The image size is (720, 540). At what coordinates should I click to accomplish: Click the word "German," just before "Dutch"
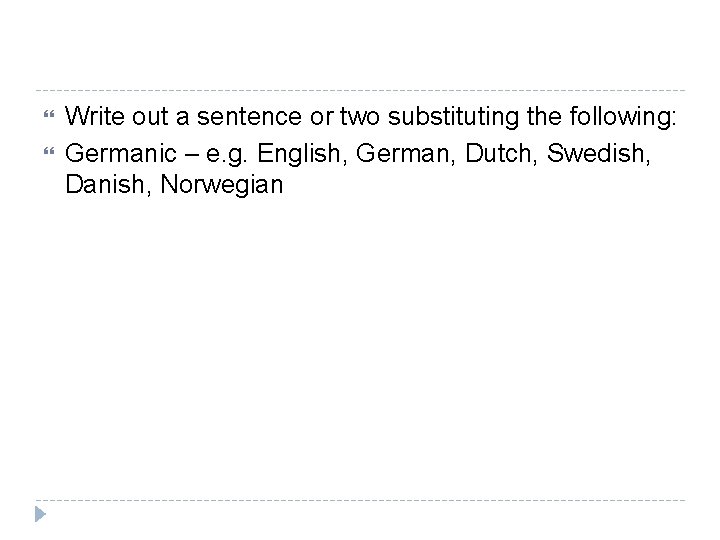pyautogui.click(x=391, y=153)
